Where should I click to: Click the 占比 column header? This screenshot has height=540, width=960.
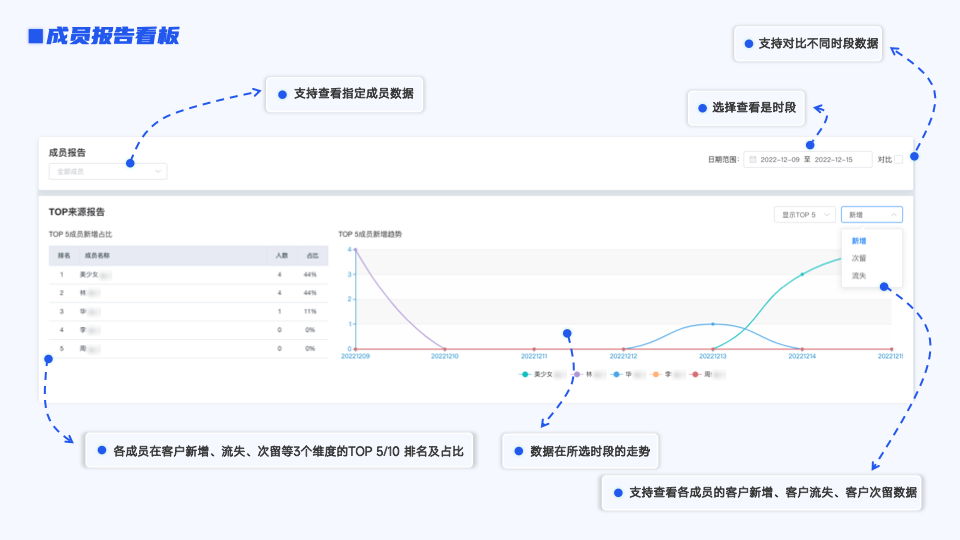pyautogui.click(x=311, y=256)
